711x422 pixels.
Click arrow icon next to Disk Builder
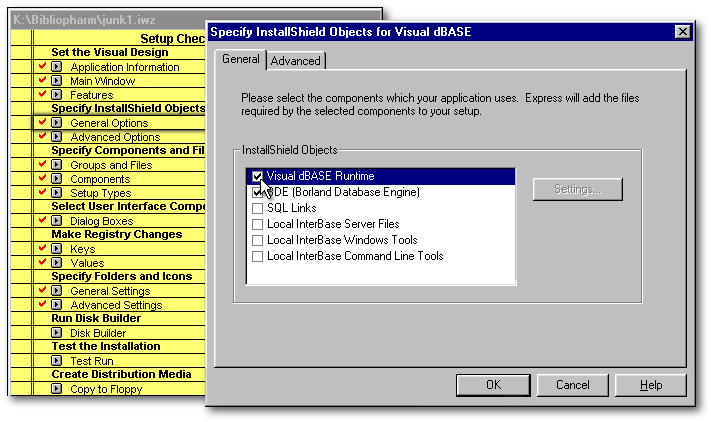click(x=57, y=333)
